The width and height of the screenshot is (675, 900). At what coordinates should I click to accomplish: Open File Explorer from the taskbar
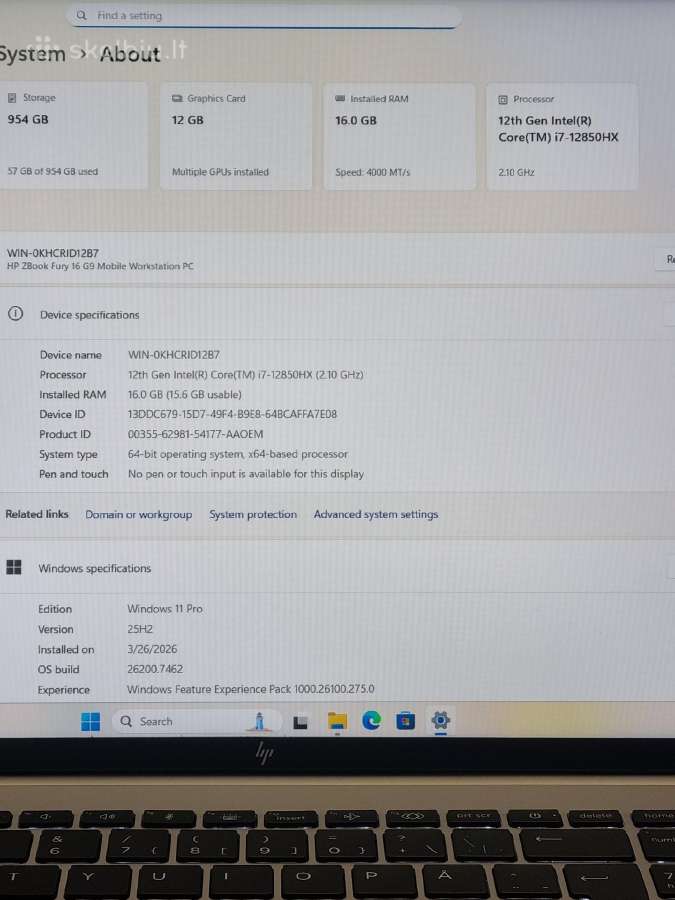(x=337, y=721)
